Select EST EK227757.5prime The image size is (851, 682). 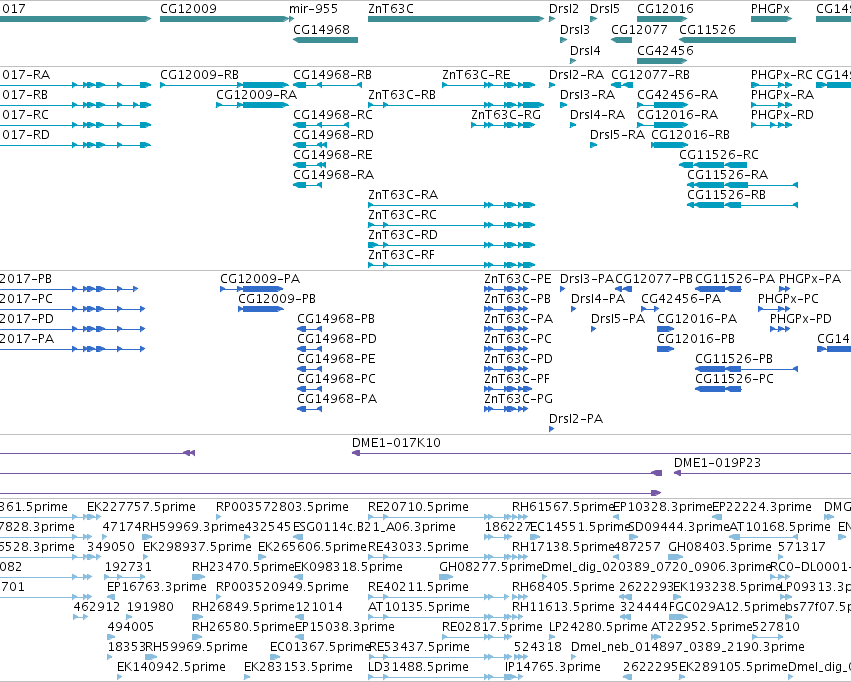coord(141,507)
